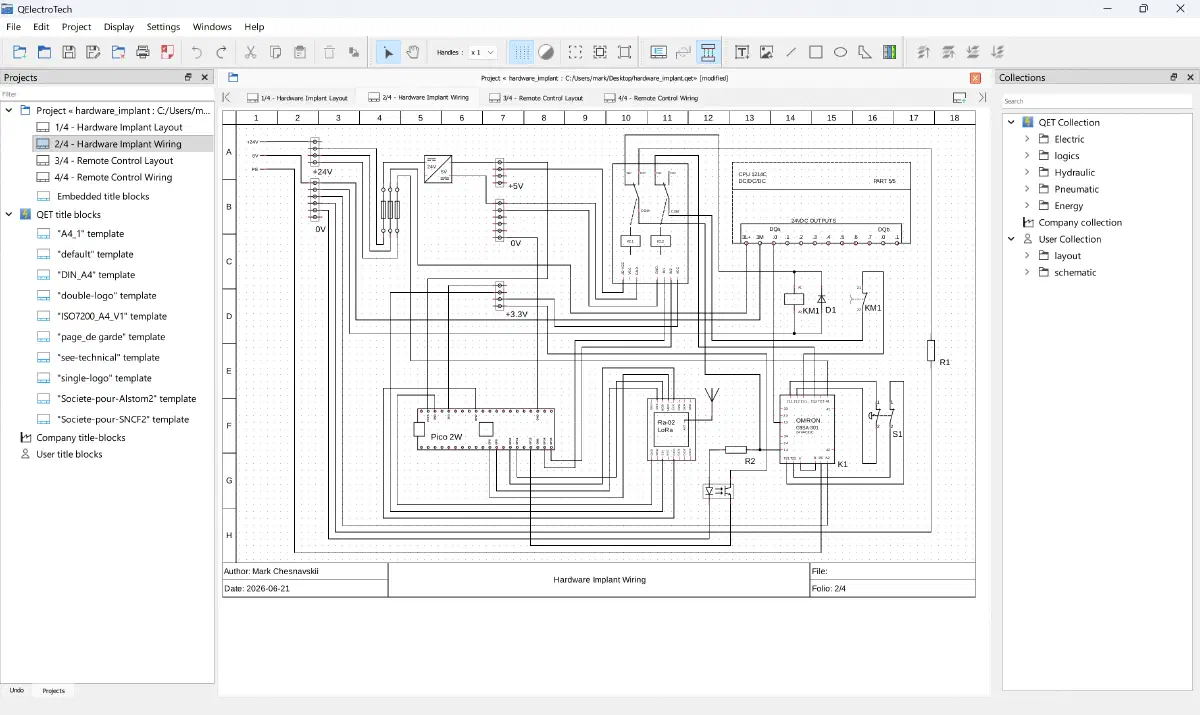This screenshot has height=715, width=1200.
Task: Click the Print toolbar icon
Action: click(143, 52)
